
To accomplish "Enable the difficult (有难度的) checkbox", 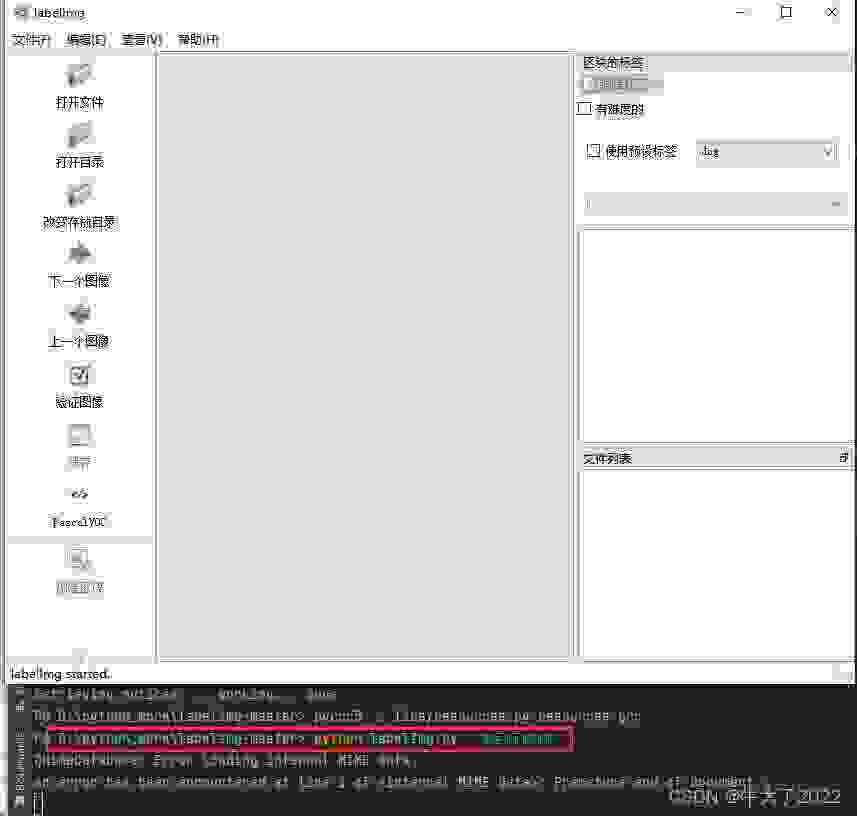I will click(x=586, y=109).
